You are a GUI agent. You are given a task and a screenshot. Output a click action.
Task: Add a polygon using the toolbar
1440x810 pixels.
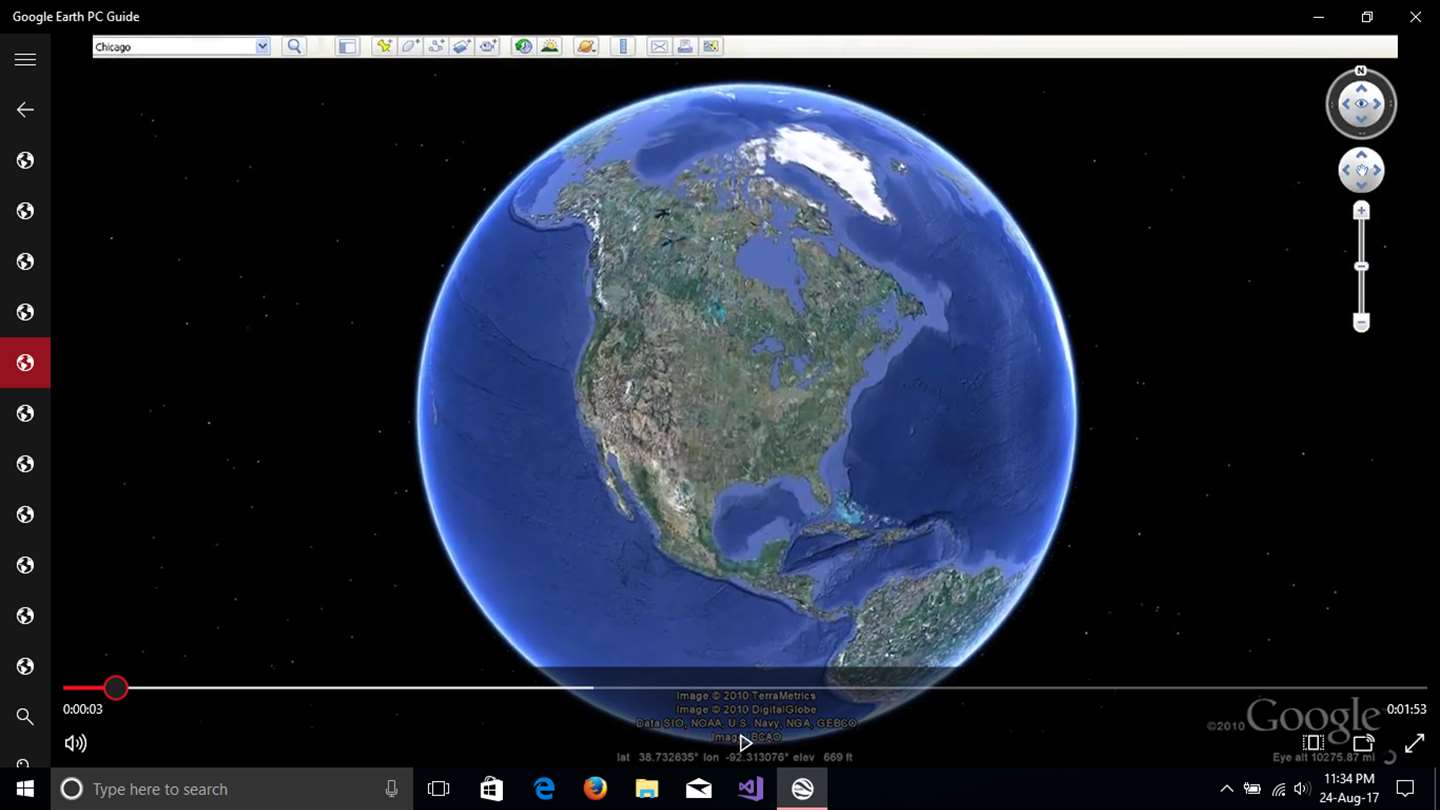click(x=410, y=46)
